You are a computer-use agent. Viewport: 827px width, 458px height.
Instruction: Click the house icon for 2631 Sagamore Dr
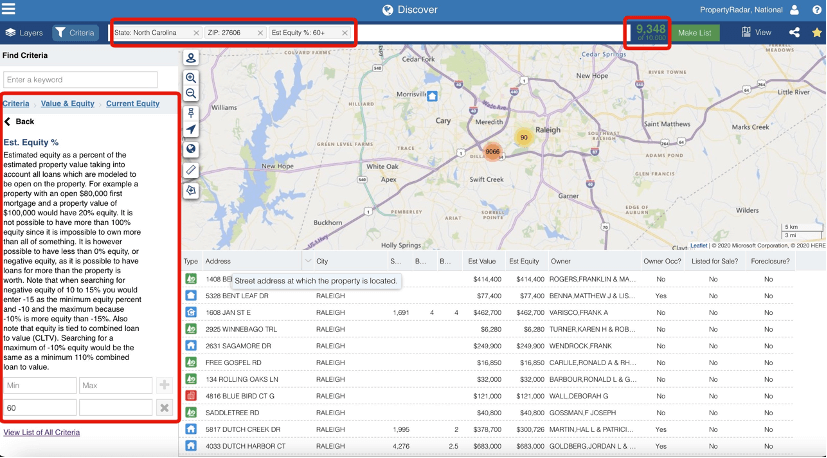191,346
